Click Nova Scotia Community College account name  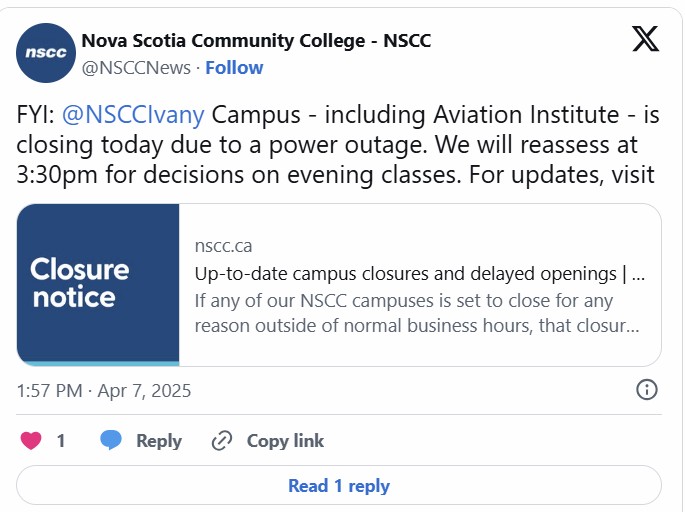tap(256, 41)
